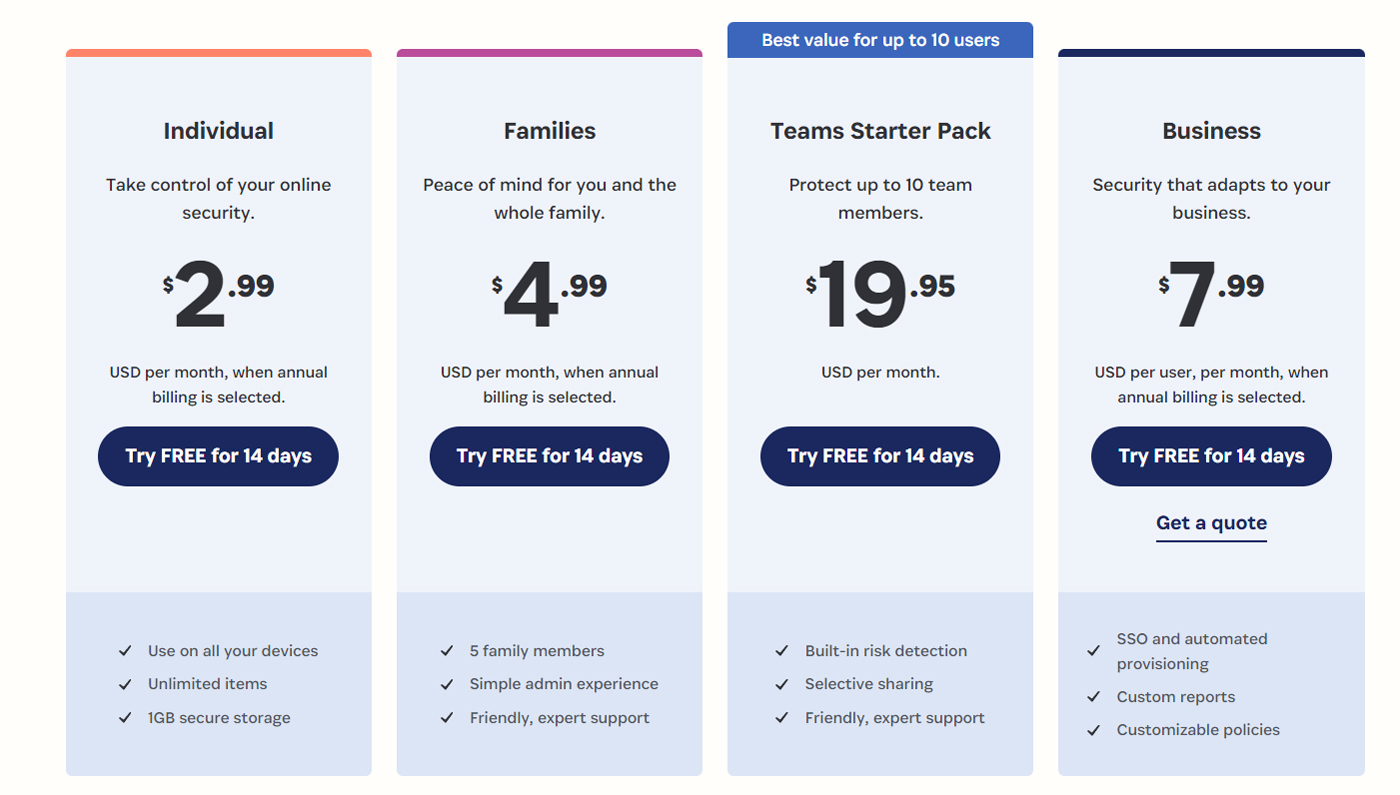Open the Get a quote link
Image resolution: width=1400 pixels, height=795 pixels.
tap(1211, 523)
